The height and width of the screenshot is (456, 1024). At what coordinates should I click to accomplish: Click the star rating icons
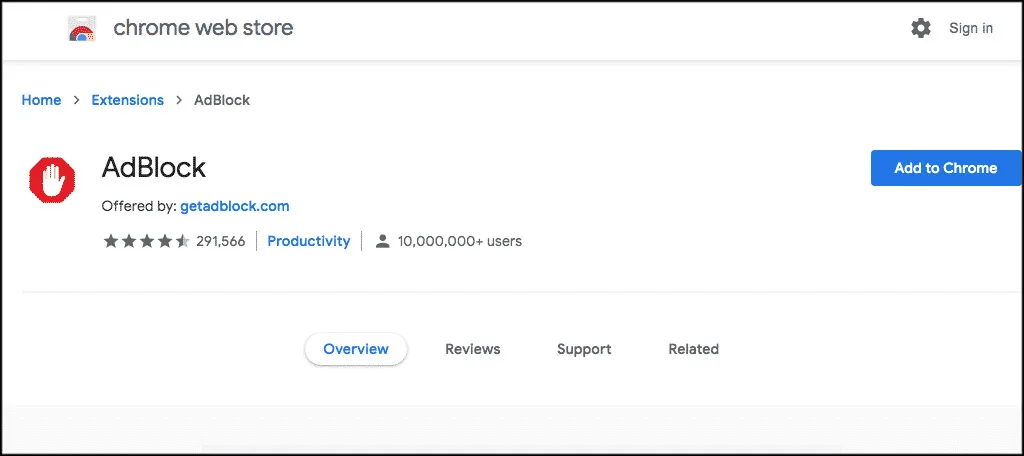tap(146, 241)
